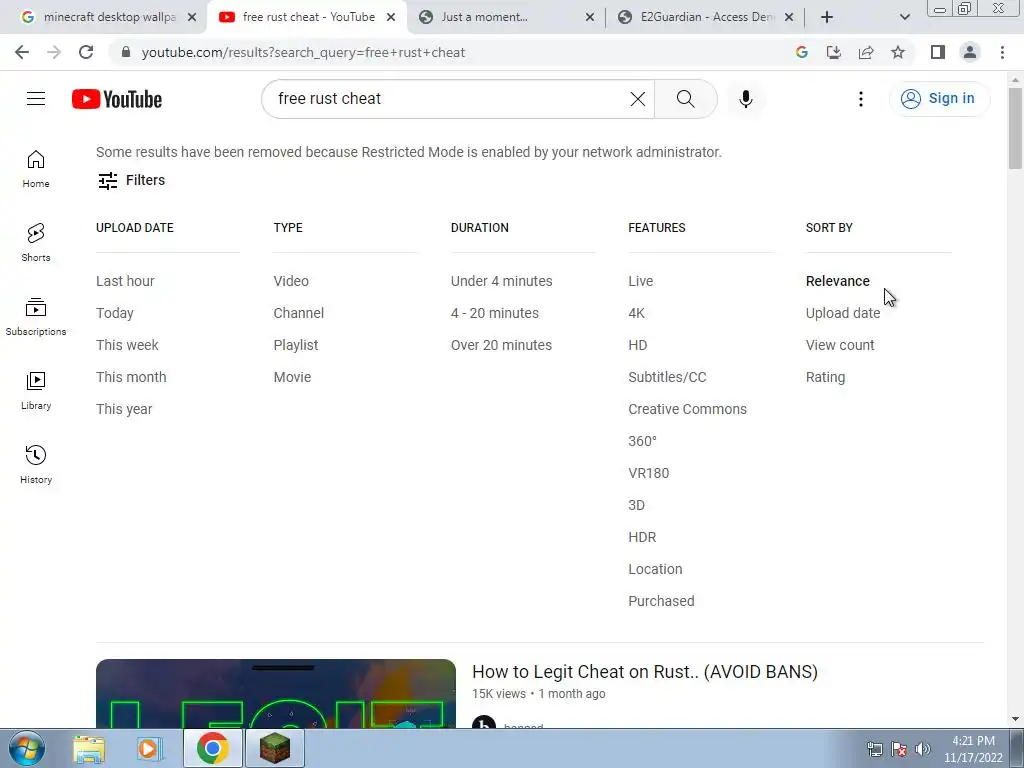Filter duration Over 20 minutes
Screen dimensions: 1024x768
501,345
